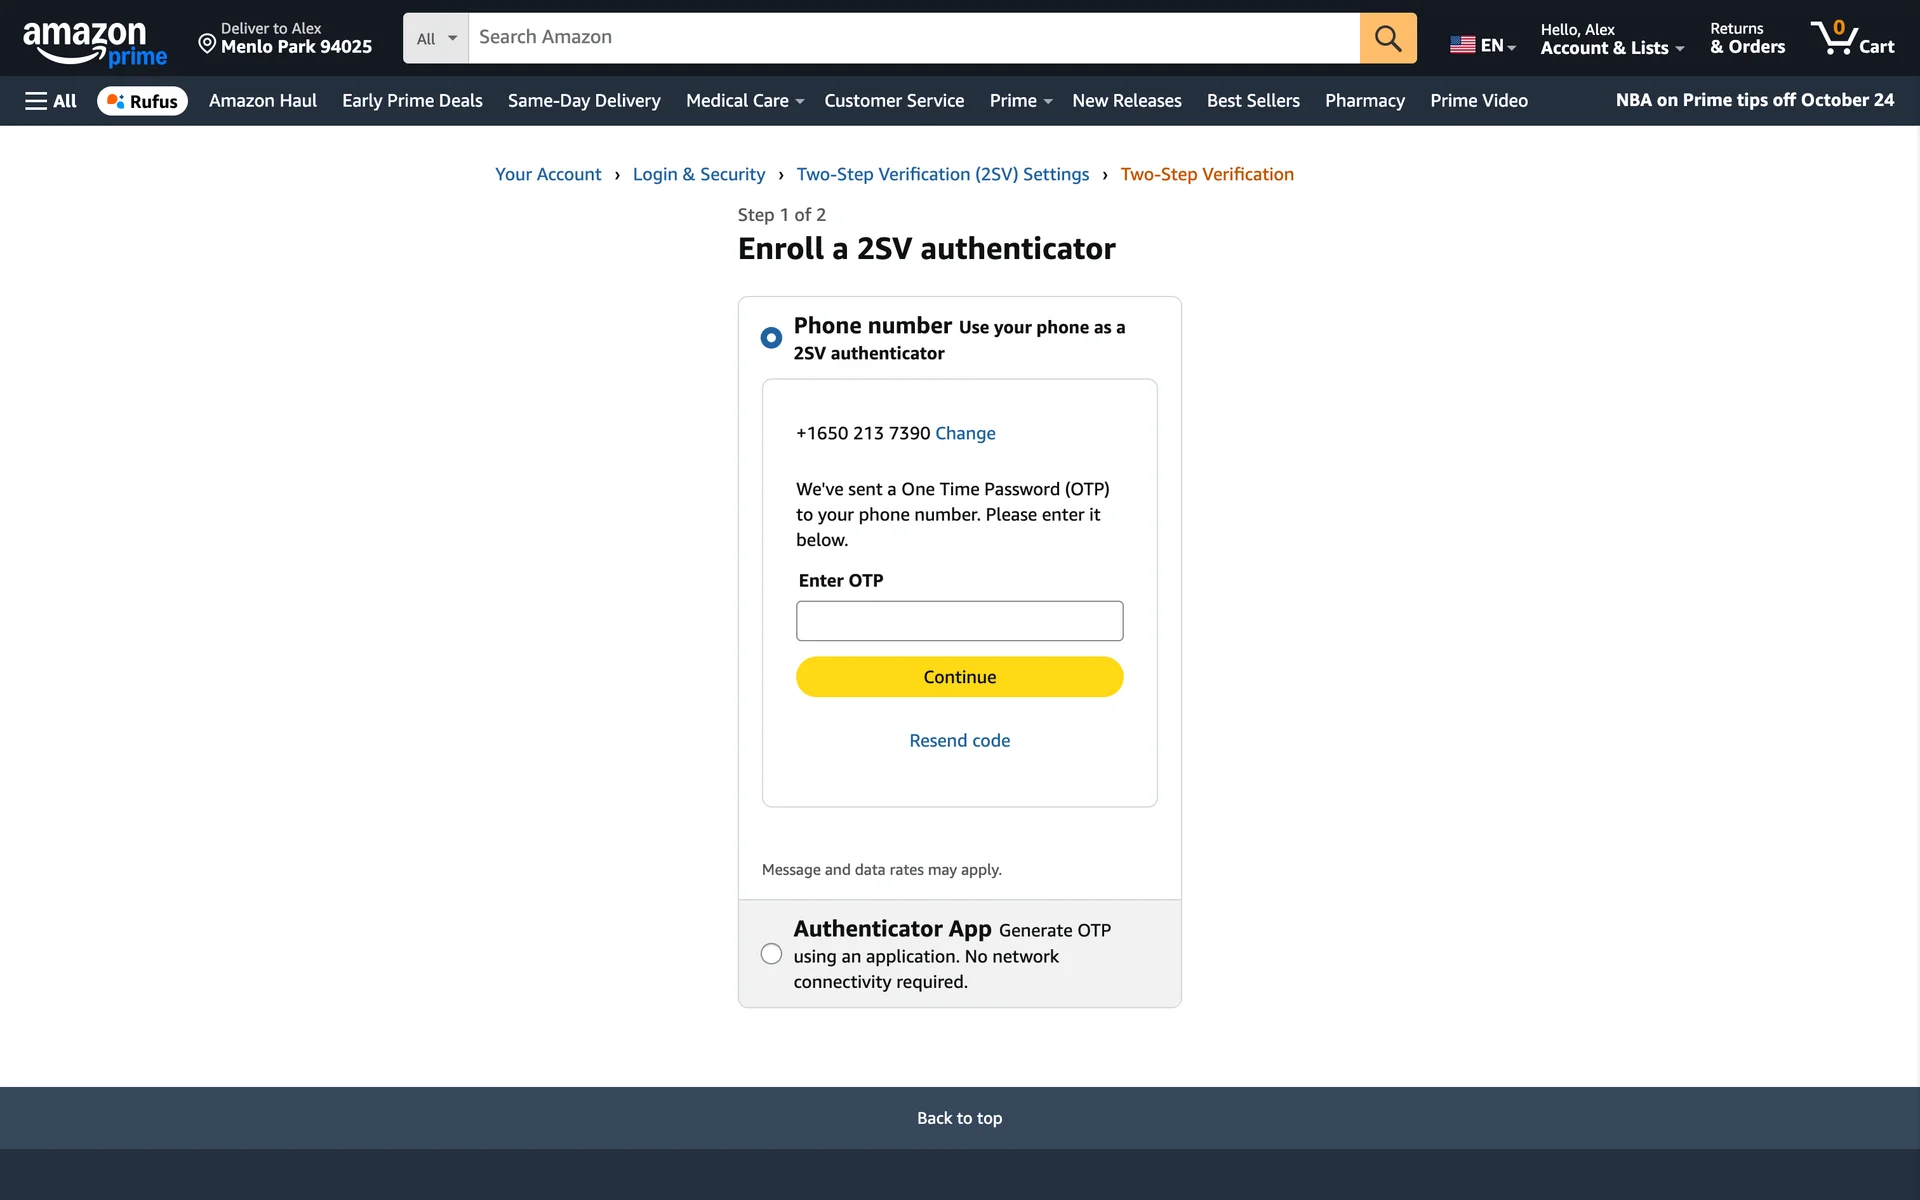The width and height of the screenshot is (1920, 1200).
Task: Select the Authenticator App radio option
Action: tap(771, 954)
